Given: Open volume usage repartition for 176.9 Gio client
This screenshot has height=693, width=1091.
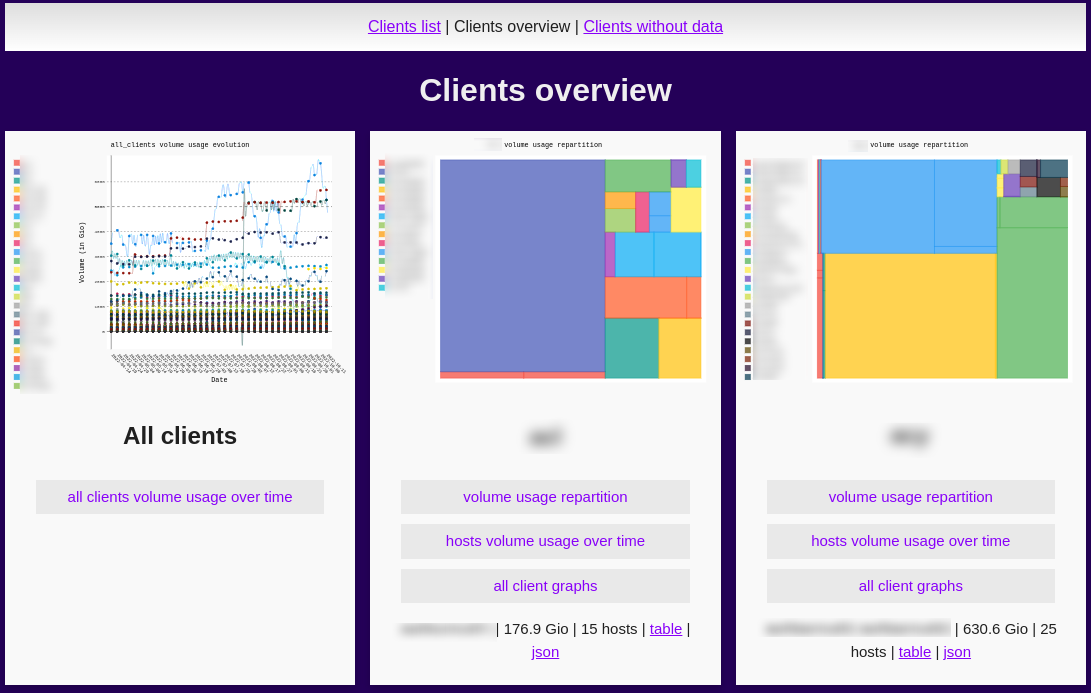Looking at the screenshot, I should coord(546,497).
